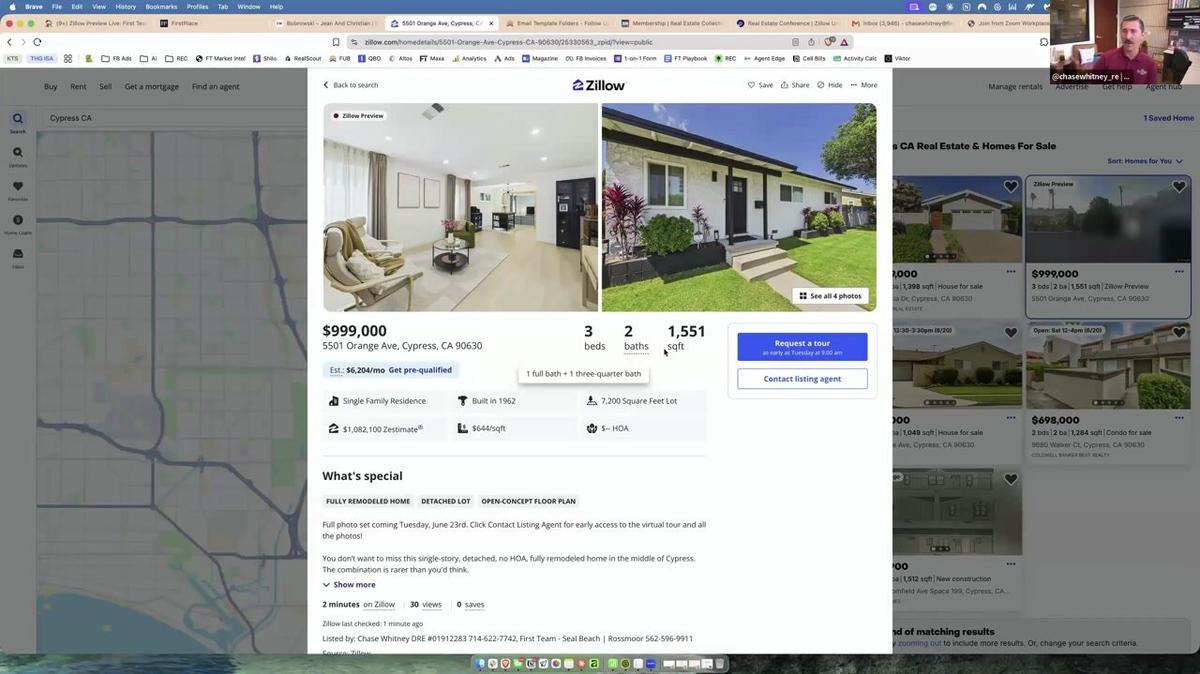
Task: Toggle heart on $698,000 condo card
Action: [1179, 333]
